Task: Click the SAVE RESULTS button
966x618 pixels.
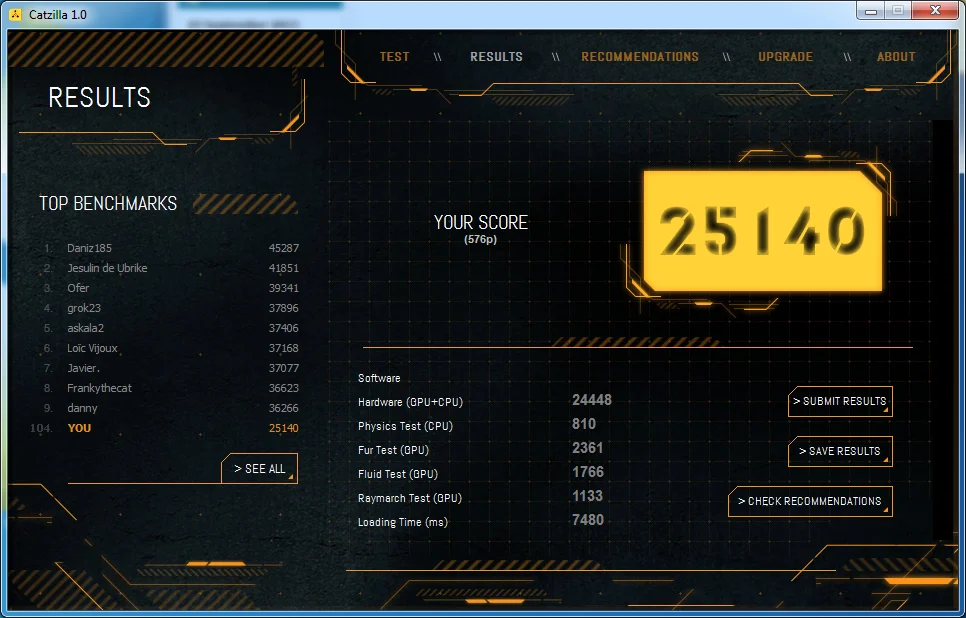Action: 840,451
